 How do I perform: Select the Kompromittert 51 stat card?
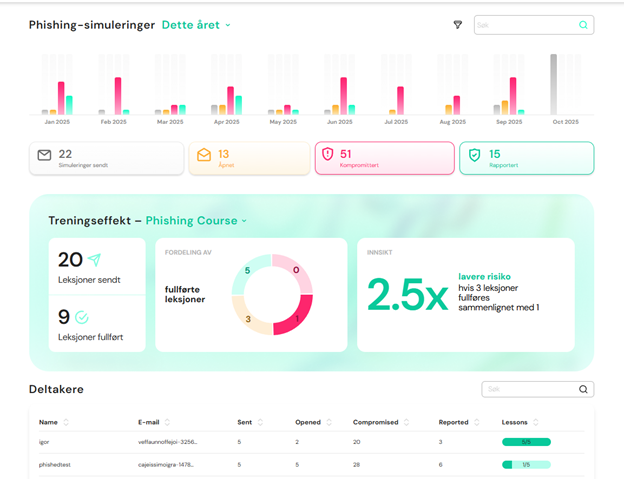(383, 158)
